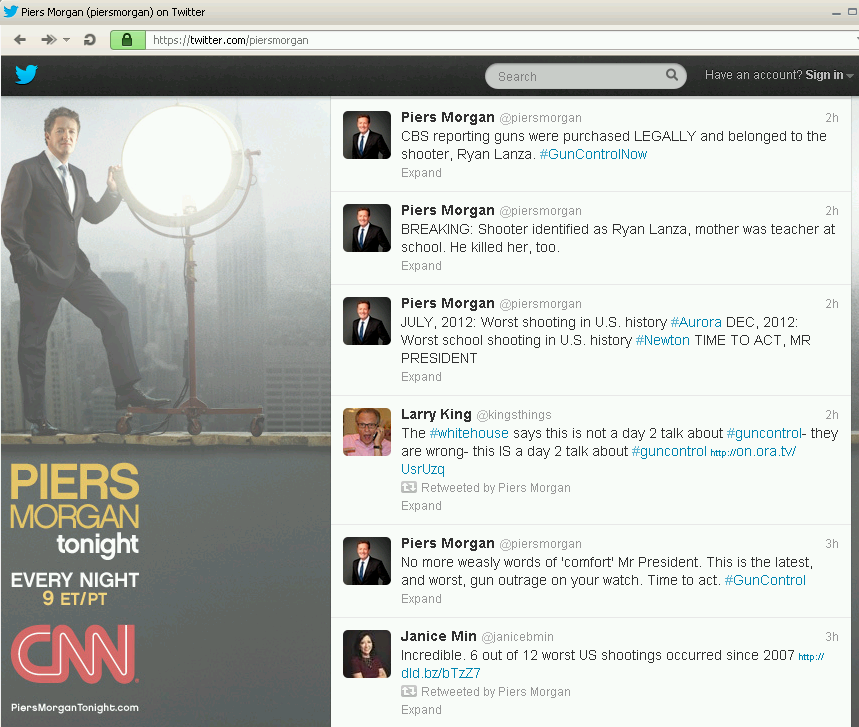859x727 pixels.
Task: Click the green SSL padlock icon
Action: pyautogui.click(x=127, y=40)
